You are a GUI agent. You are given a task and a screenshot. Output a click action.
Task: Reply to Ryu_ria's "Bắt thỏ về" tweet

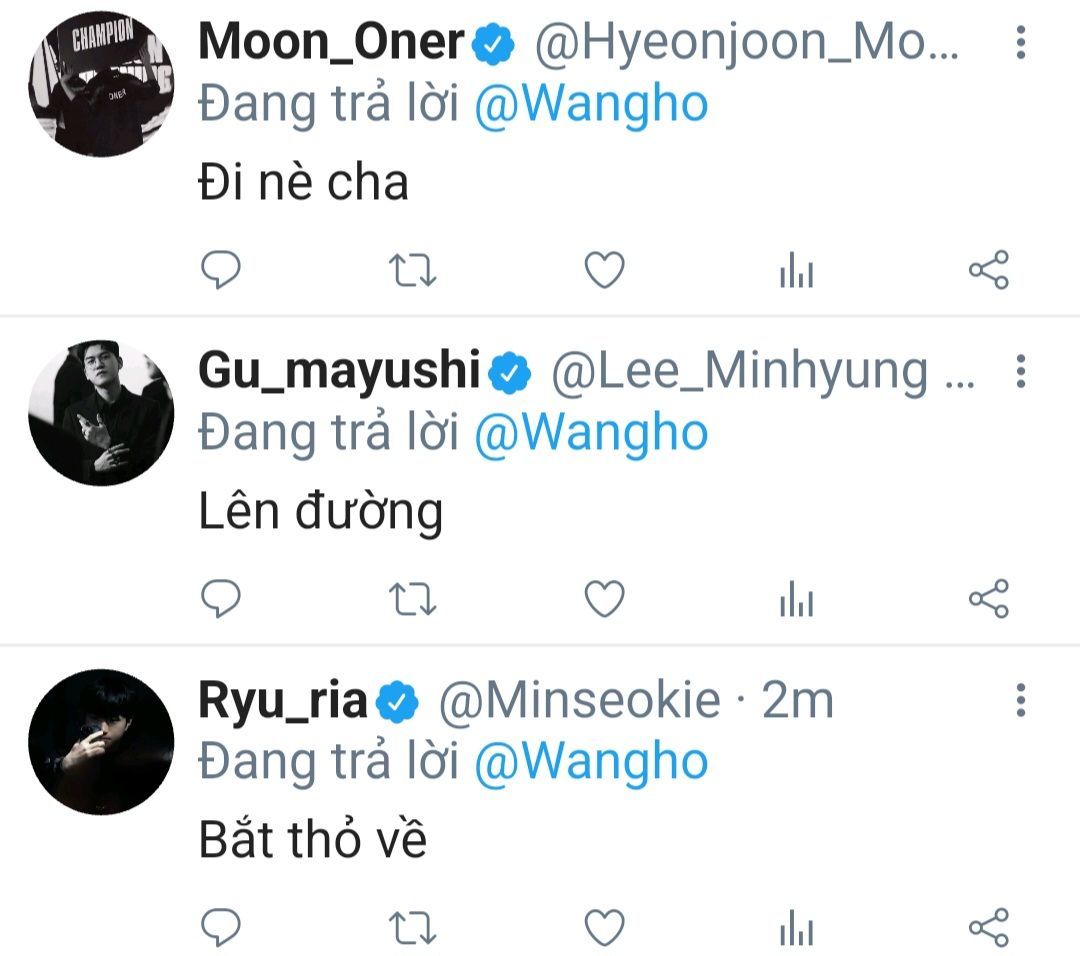click(220, 926)
